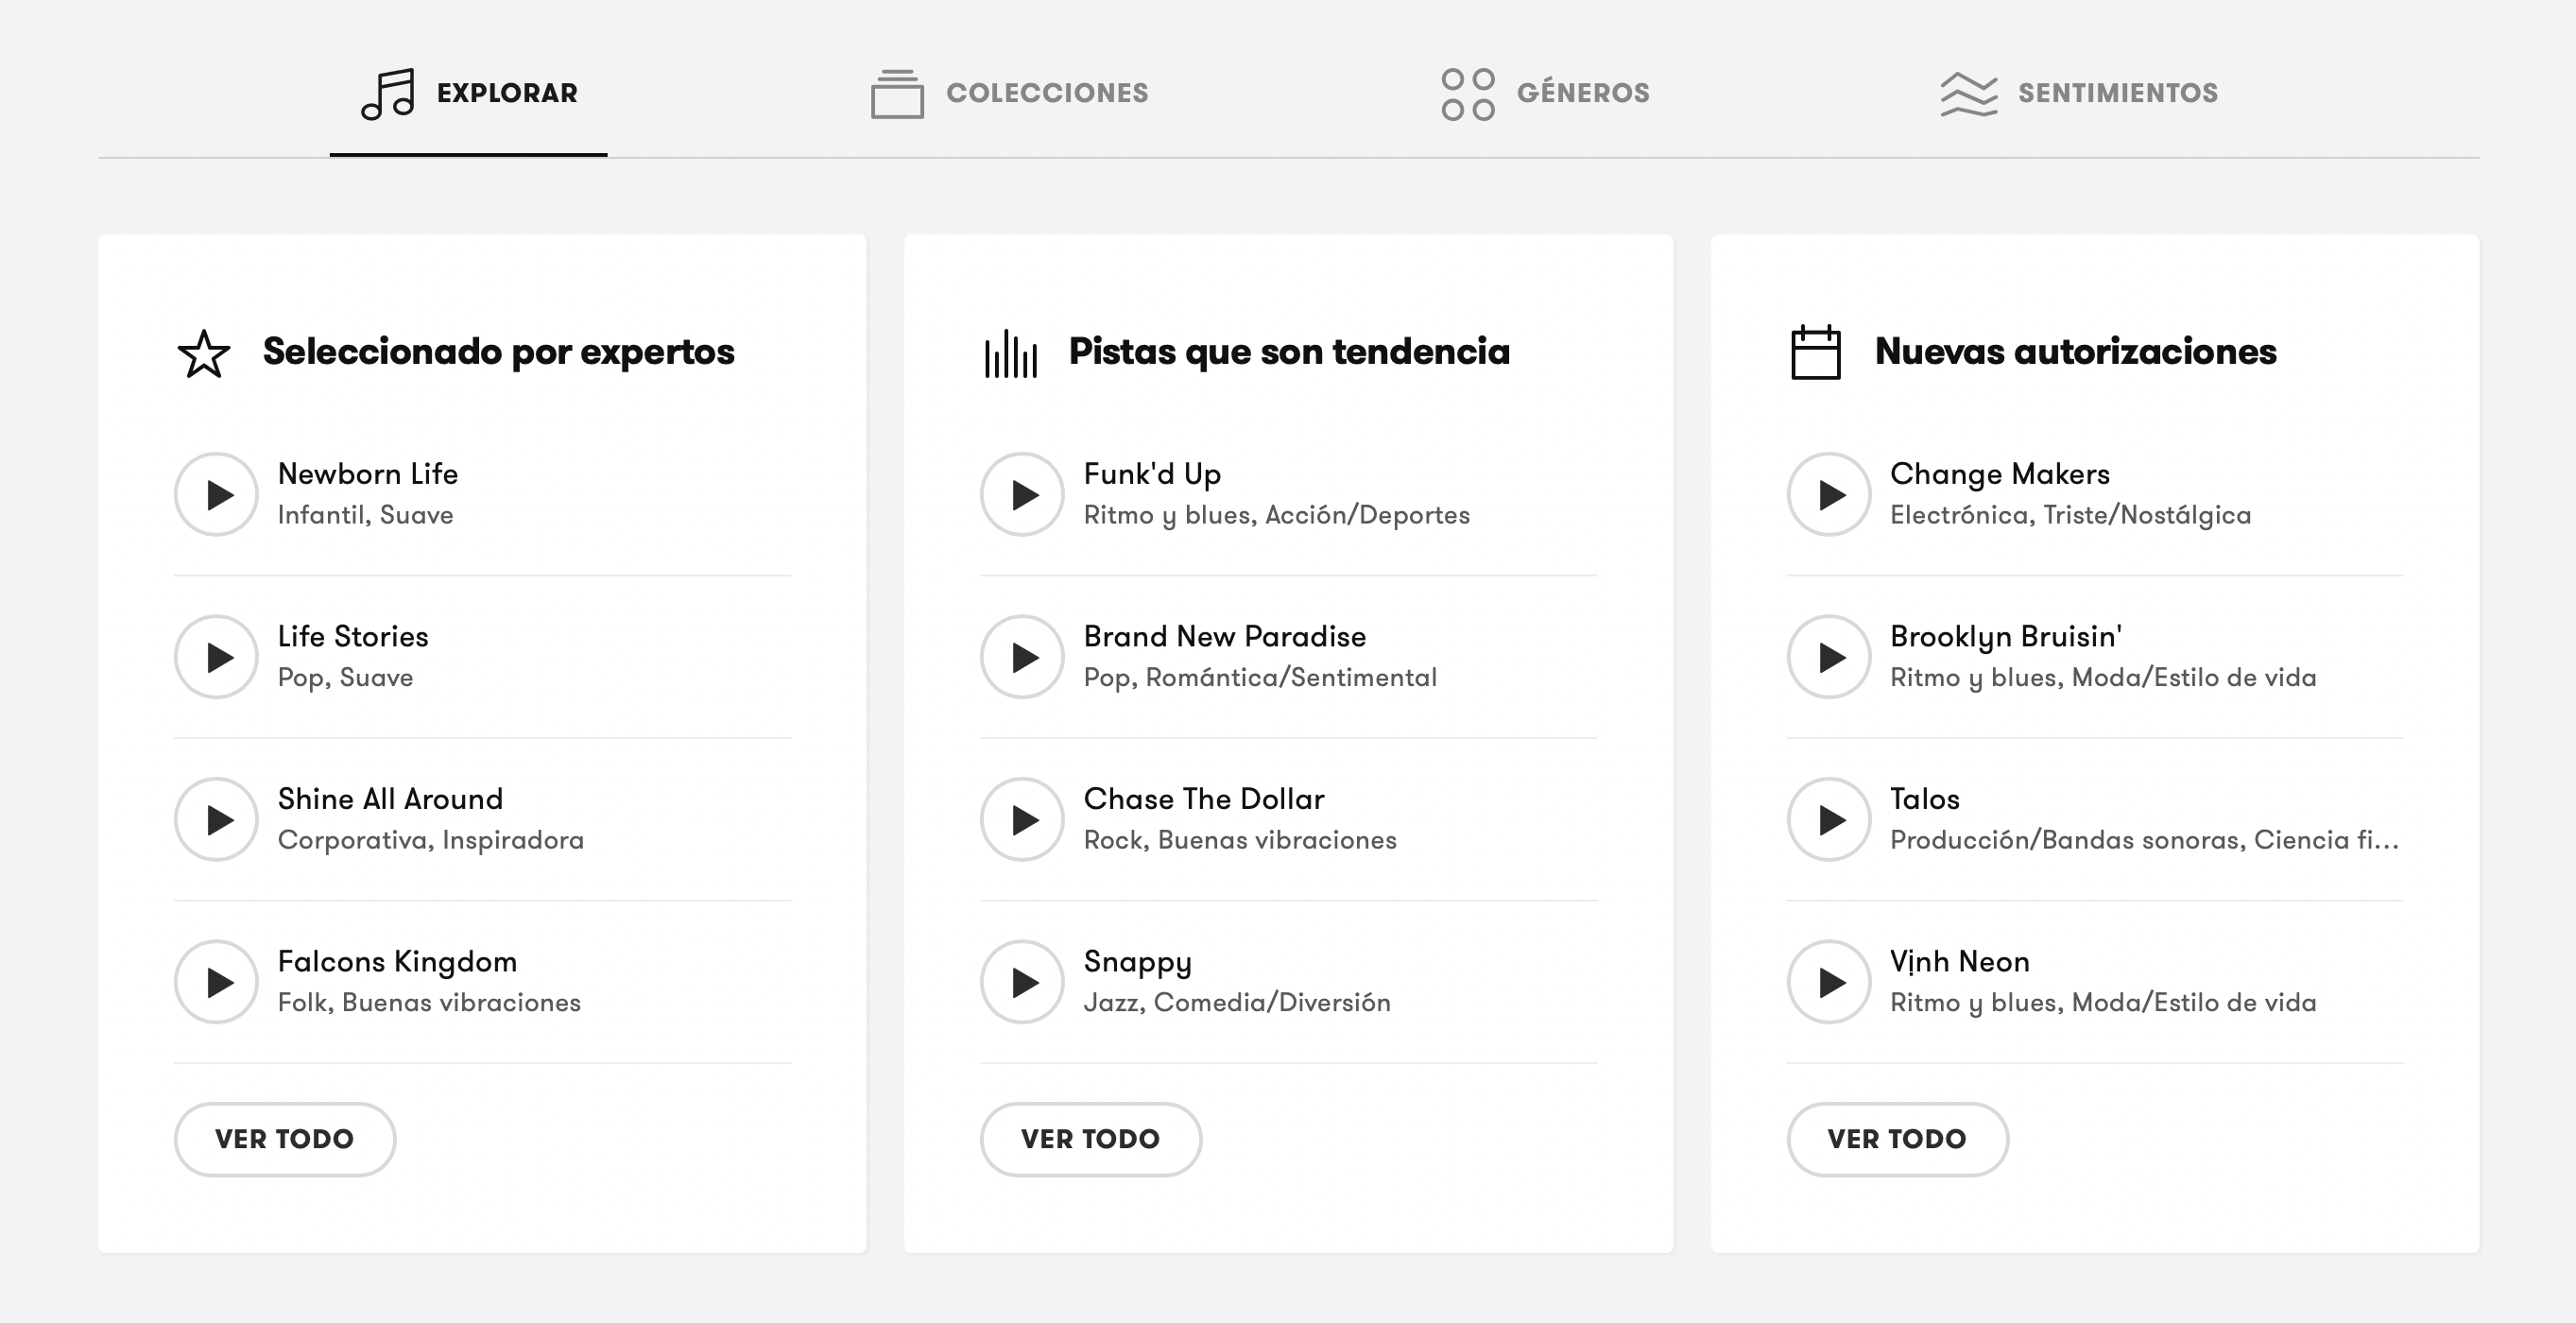Switch to the EXPLORAR tab
2576x1323 pixels.
click(x=469, y=93)
